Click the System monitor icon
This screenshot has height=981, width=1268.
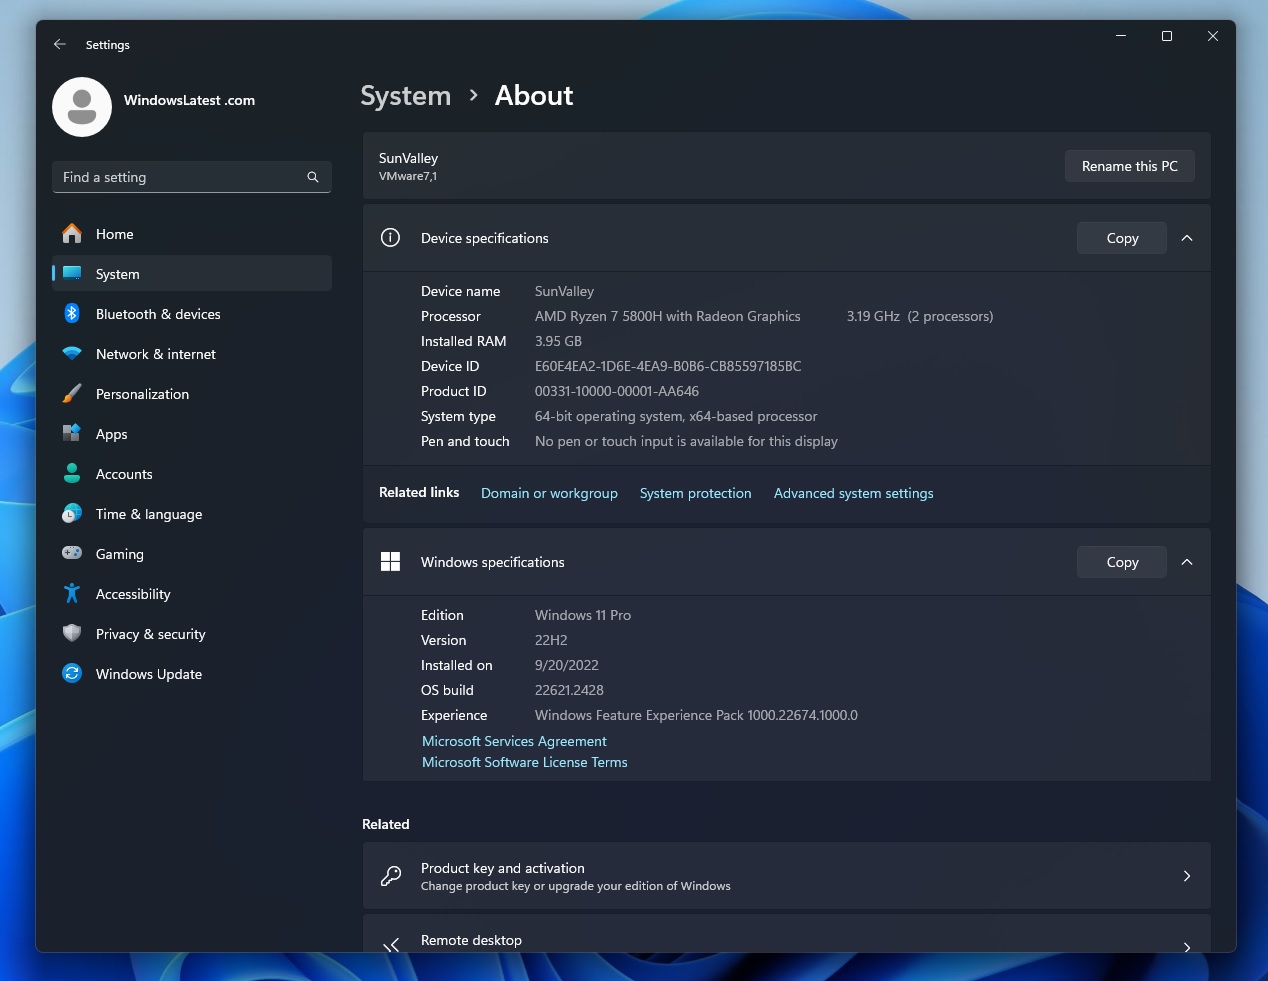click(x=72, y=273)
